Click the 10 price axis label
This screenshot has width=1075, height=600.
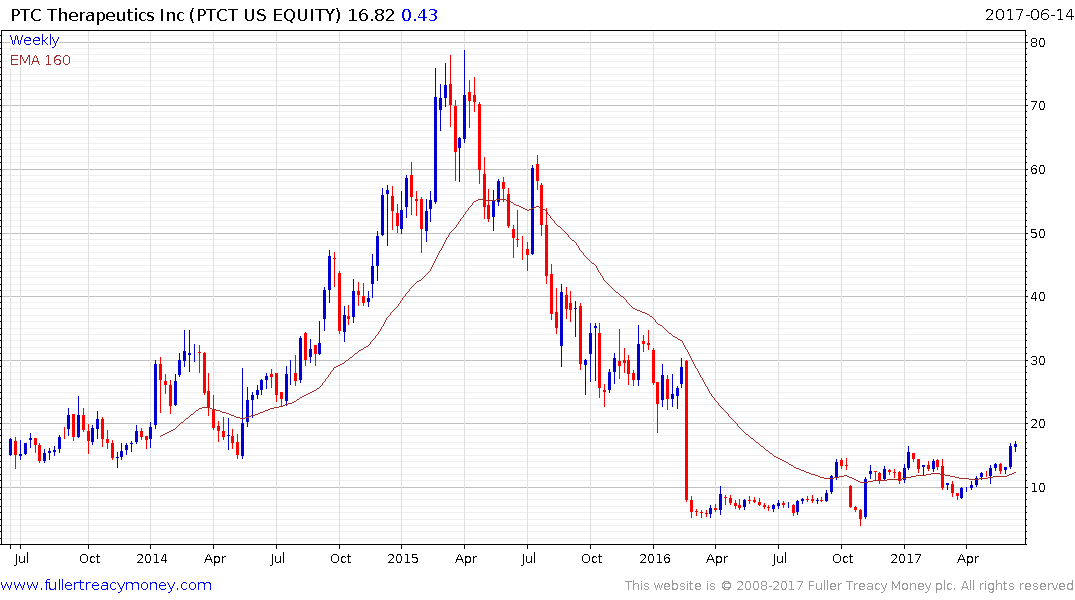pos(1038,488)
